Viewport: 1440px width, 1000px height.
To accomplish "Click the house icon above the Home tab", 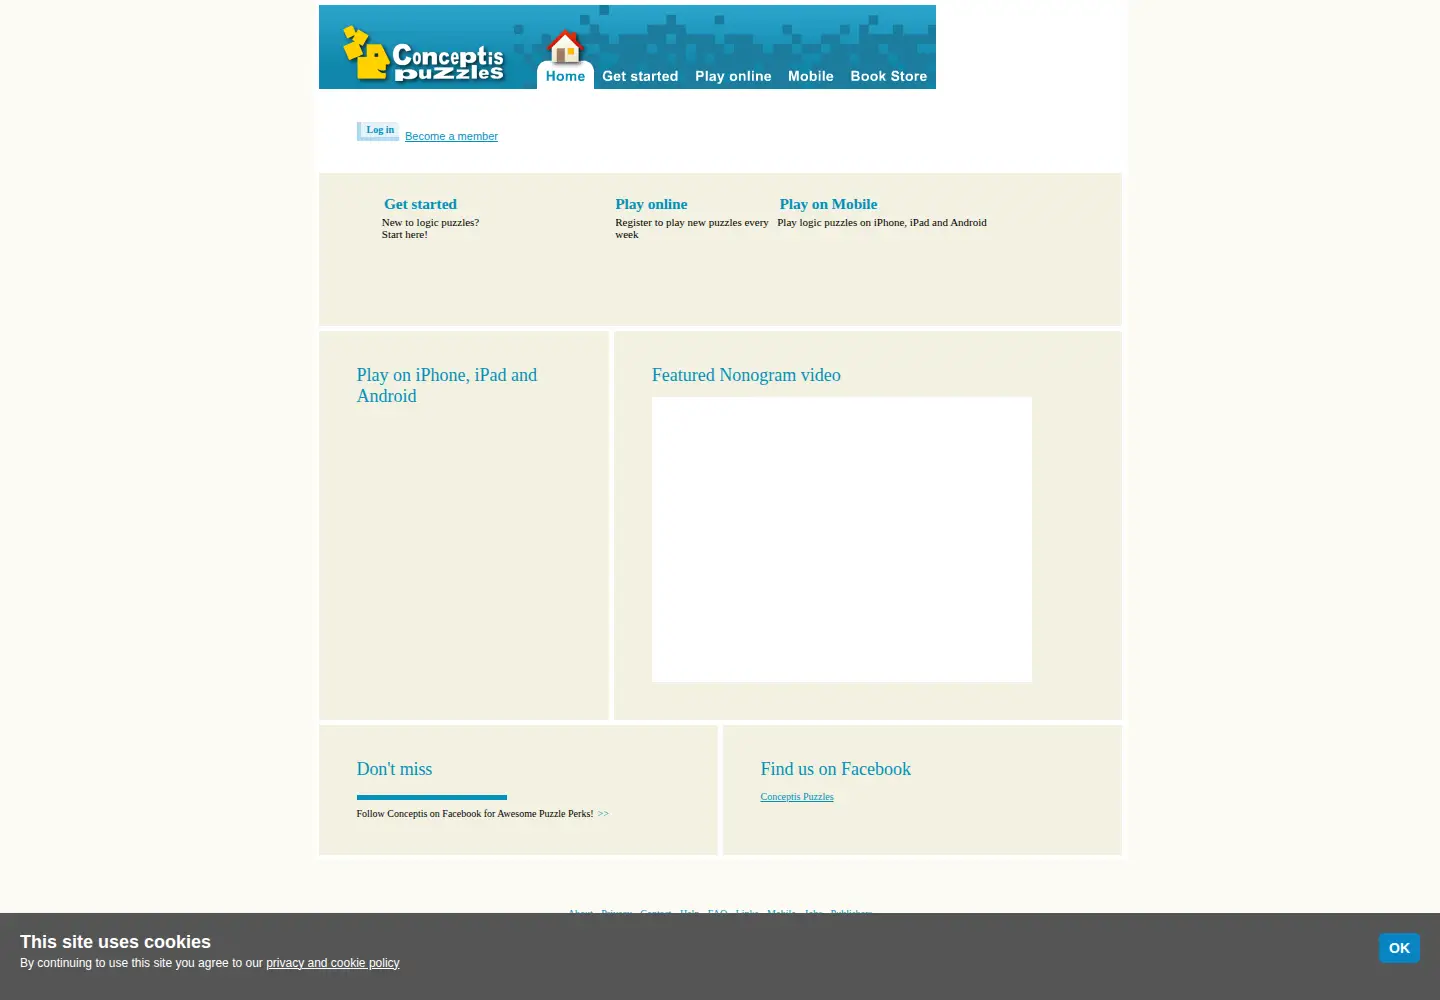I will click(x=565, y=47).
